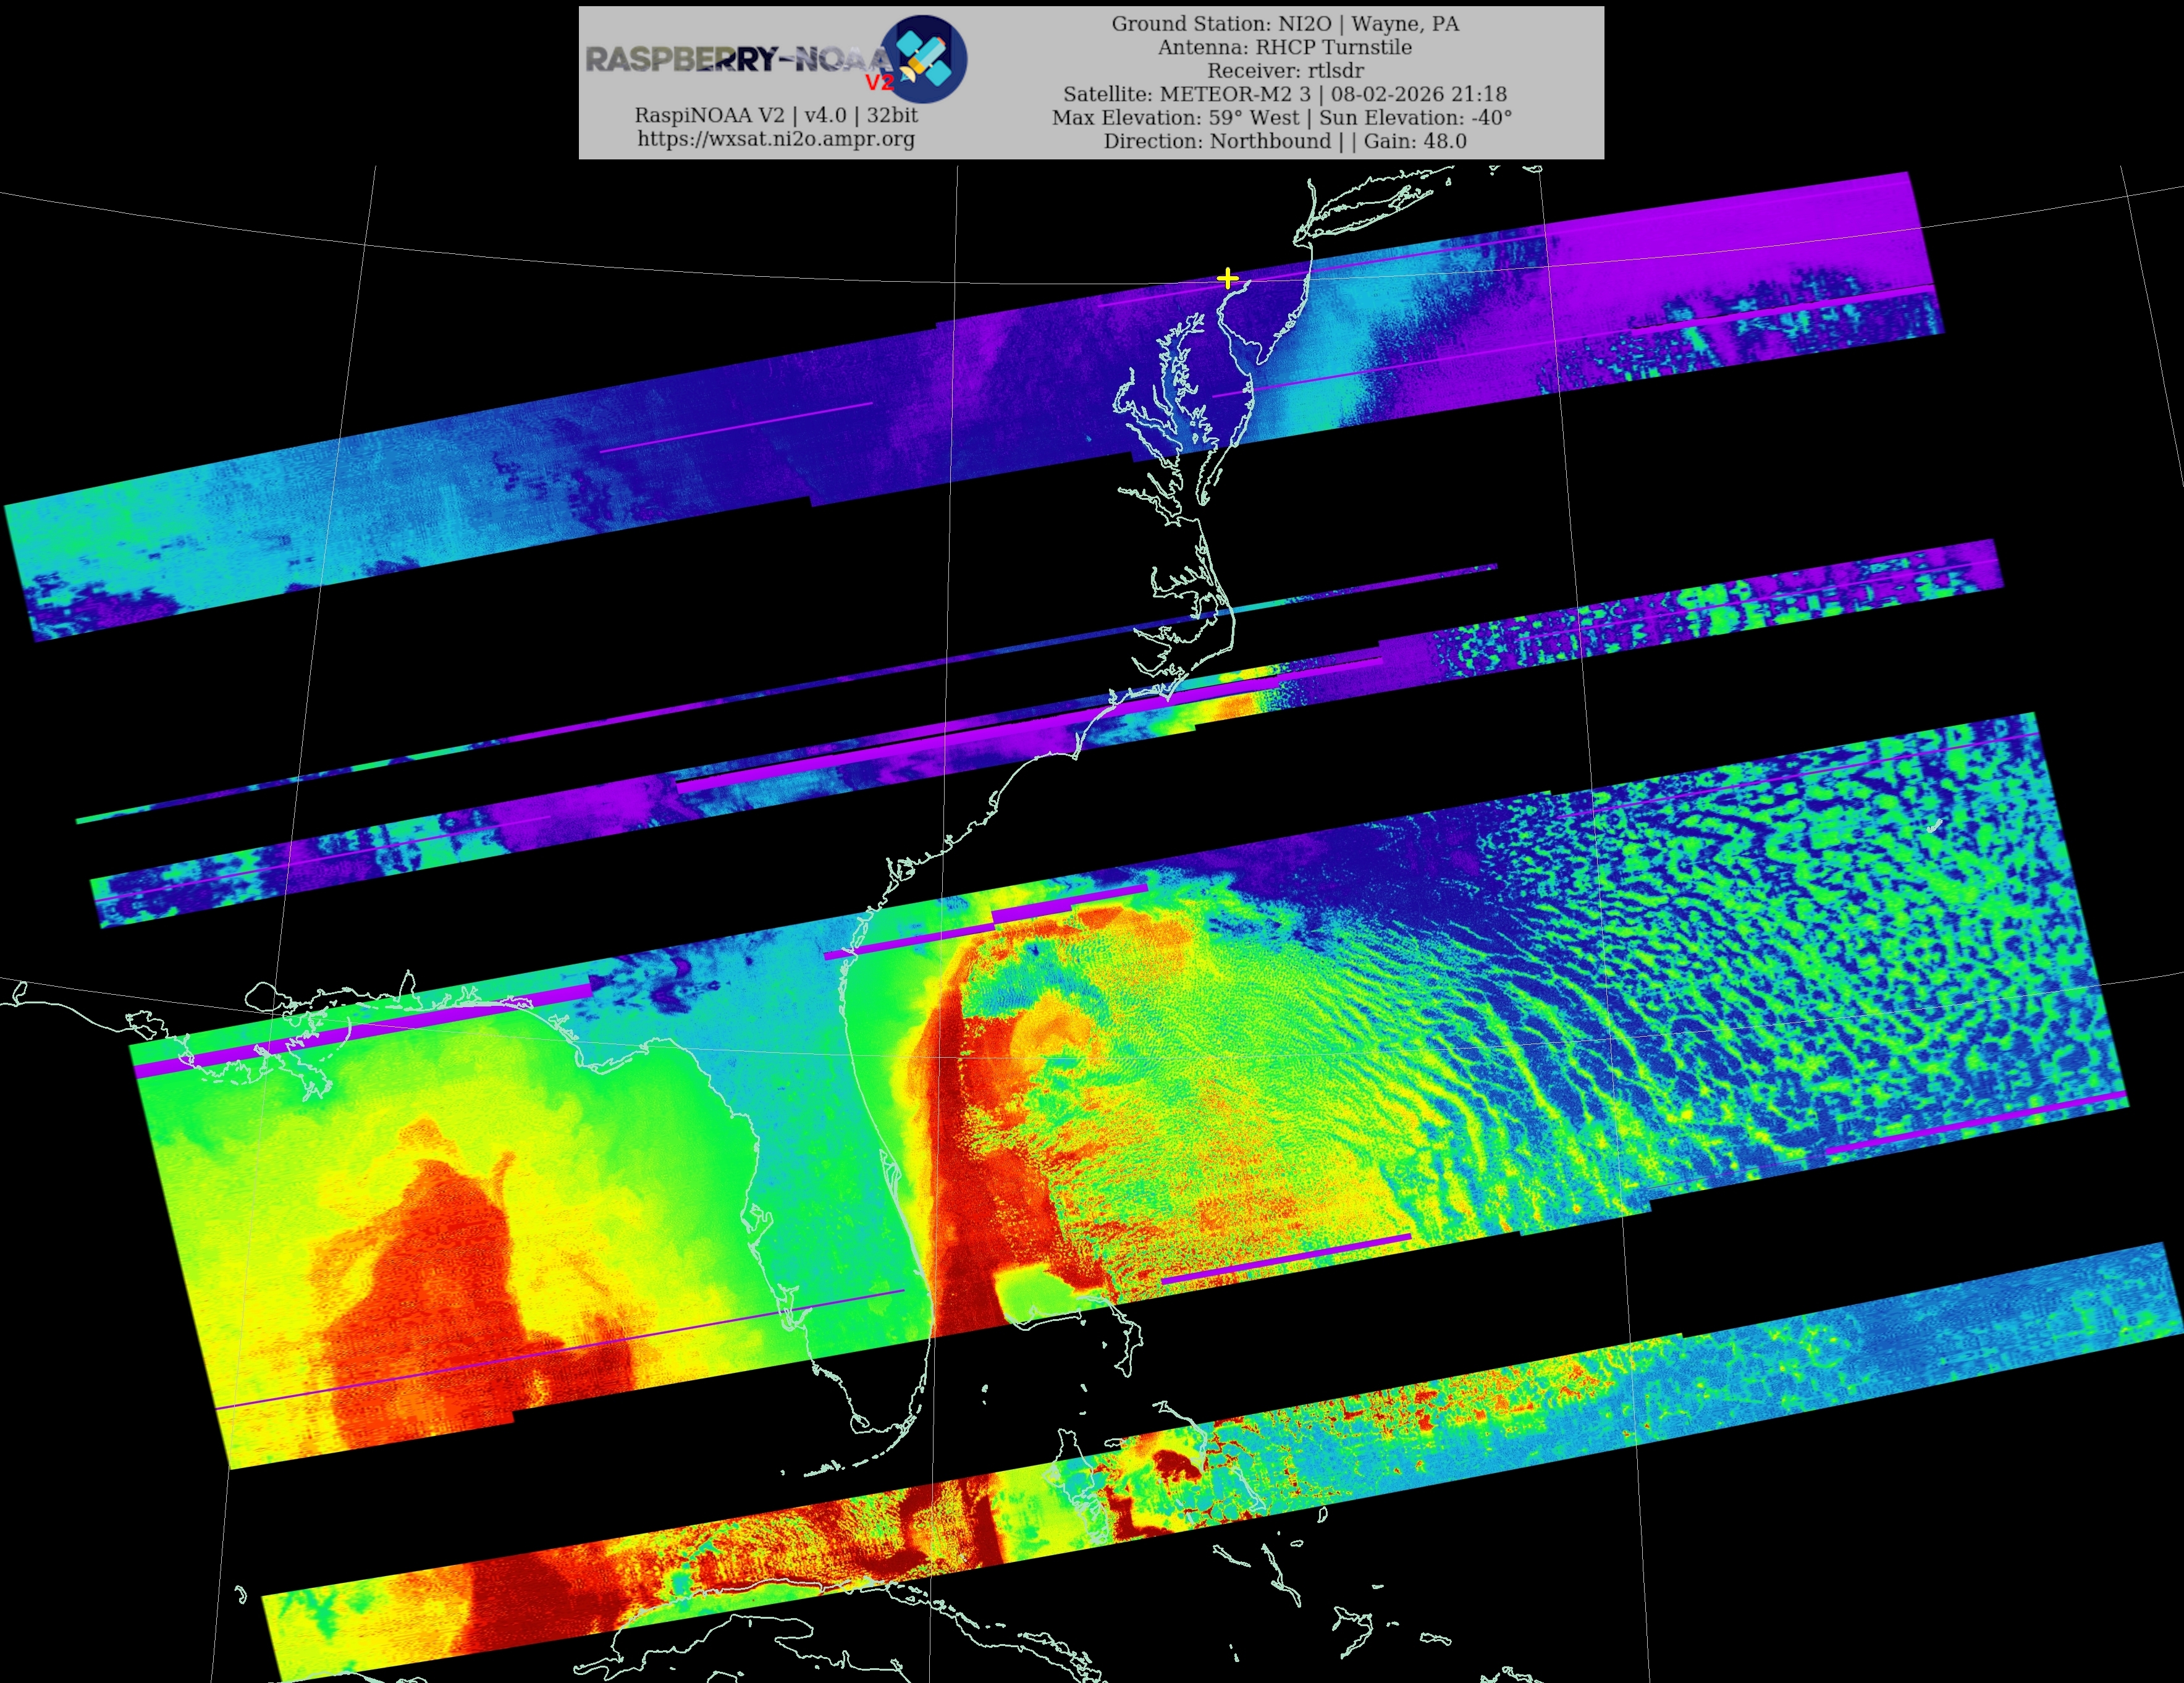2184x1683 pixels.
Task: Click the Sun Elevation -40° text
Action: click(x=1415, y=117)
